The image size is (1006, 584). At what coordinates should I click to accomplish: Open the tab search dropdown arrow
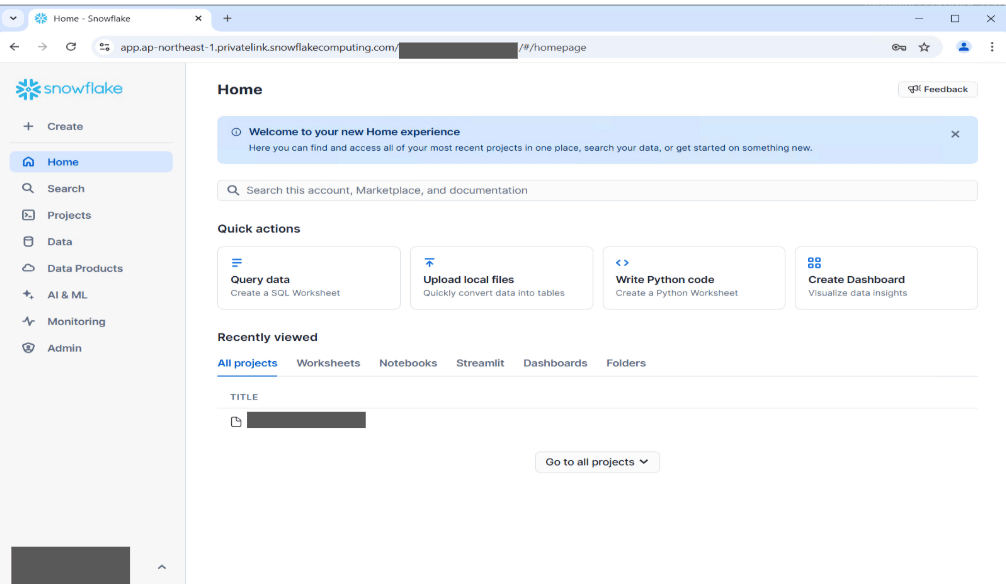point(13,19)
